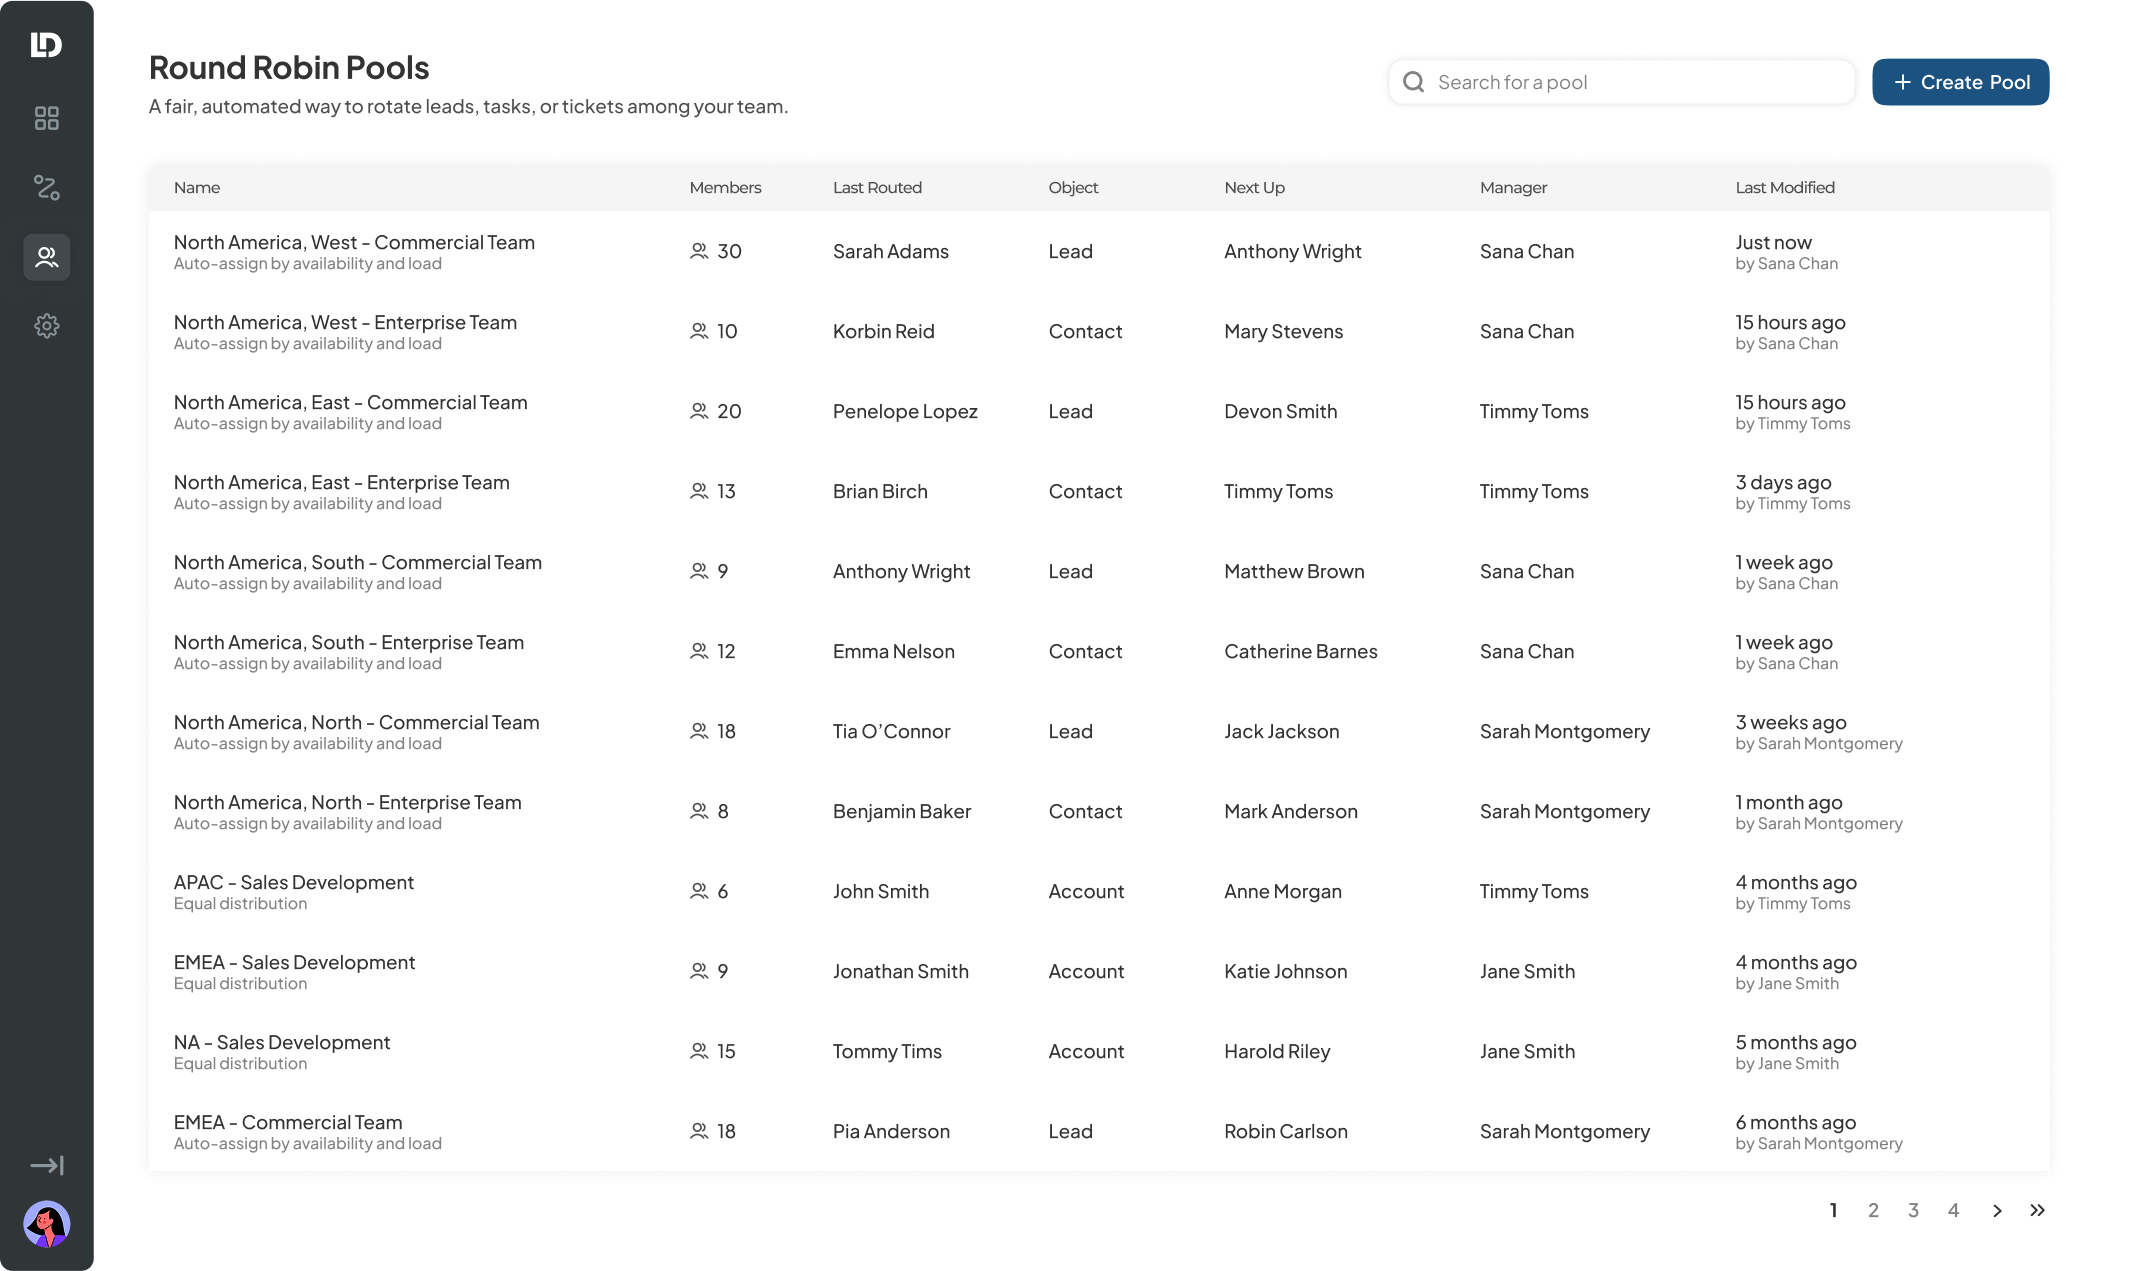Go to page 3 of pools
The height and width of the screenshot is (1271, 2136).
[1913, 1211]
